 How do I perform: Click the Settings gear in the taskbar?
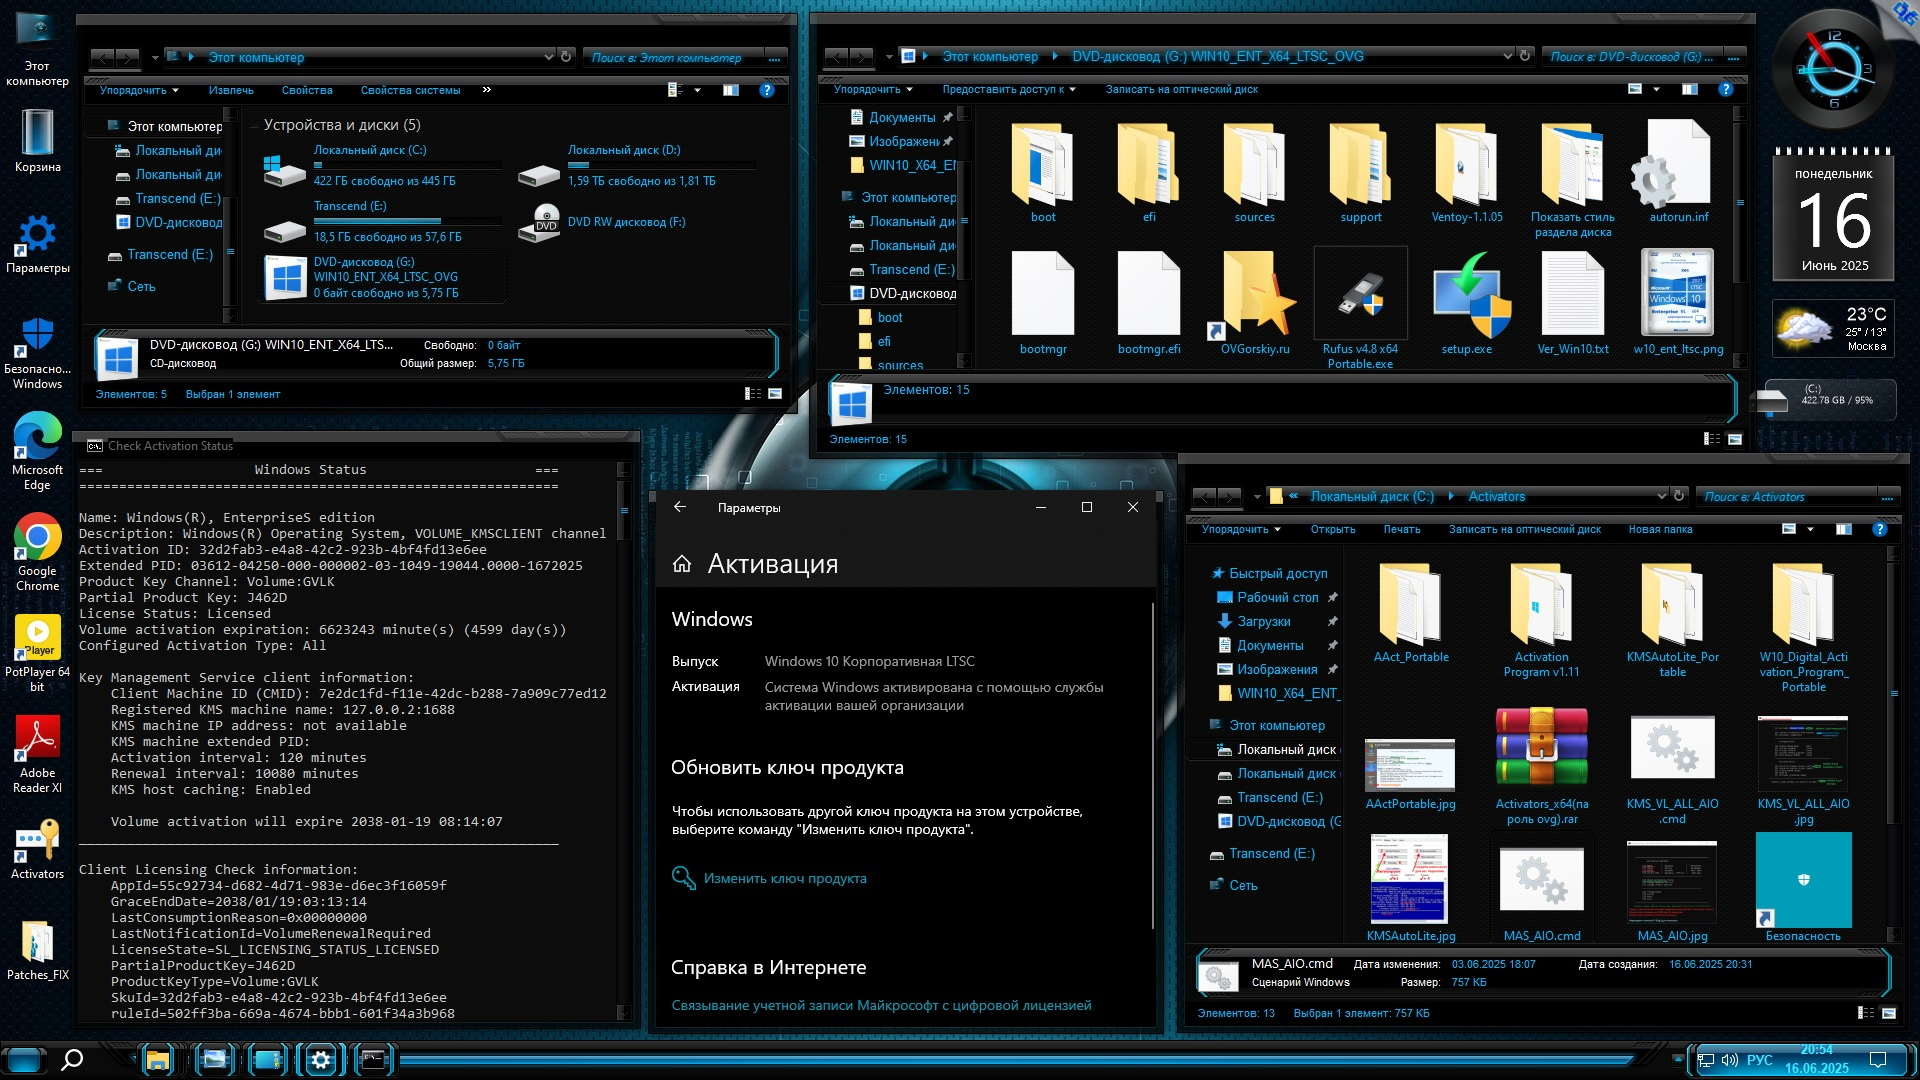321,1060
